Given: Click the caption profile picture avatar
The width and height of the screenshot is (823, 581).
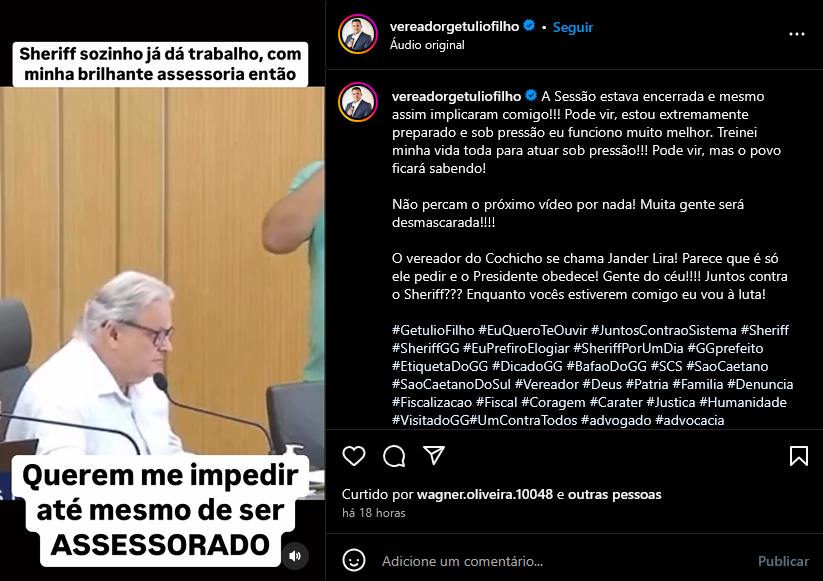Looking at the screenshot, I should click(358, 102).
